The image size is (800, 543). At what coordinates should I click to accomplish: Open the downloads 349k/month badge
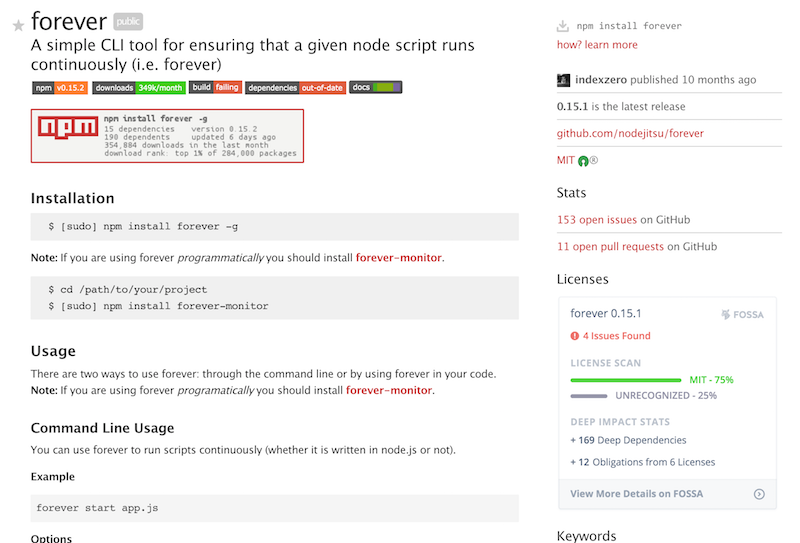click(138, 88)
